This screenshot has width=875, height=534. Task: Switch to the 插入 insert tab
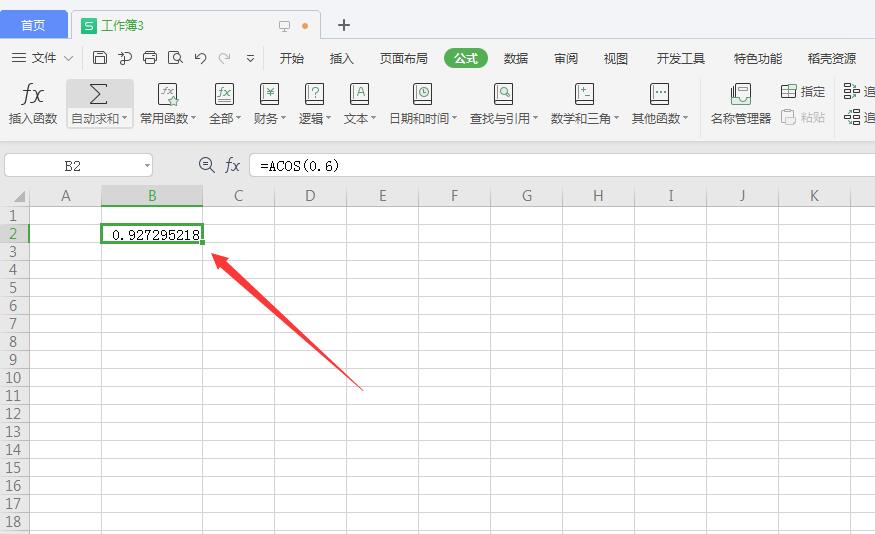coord(342,58)
